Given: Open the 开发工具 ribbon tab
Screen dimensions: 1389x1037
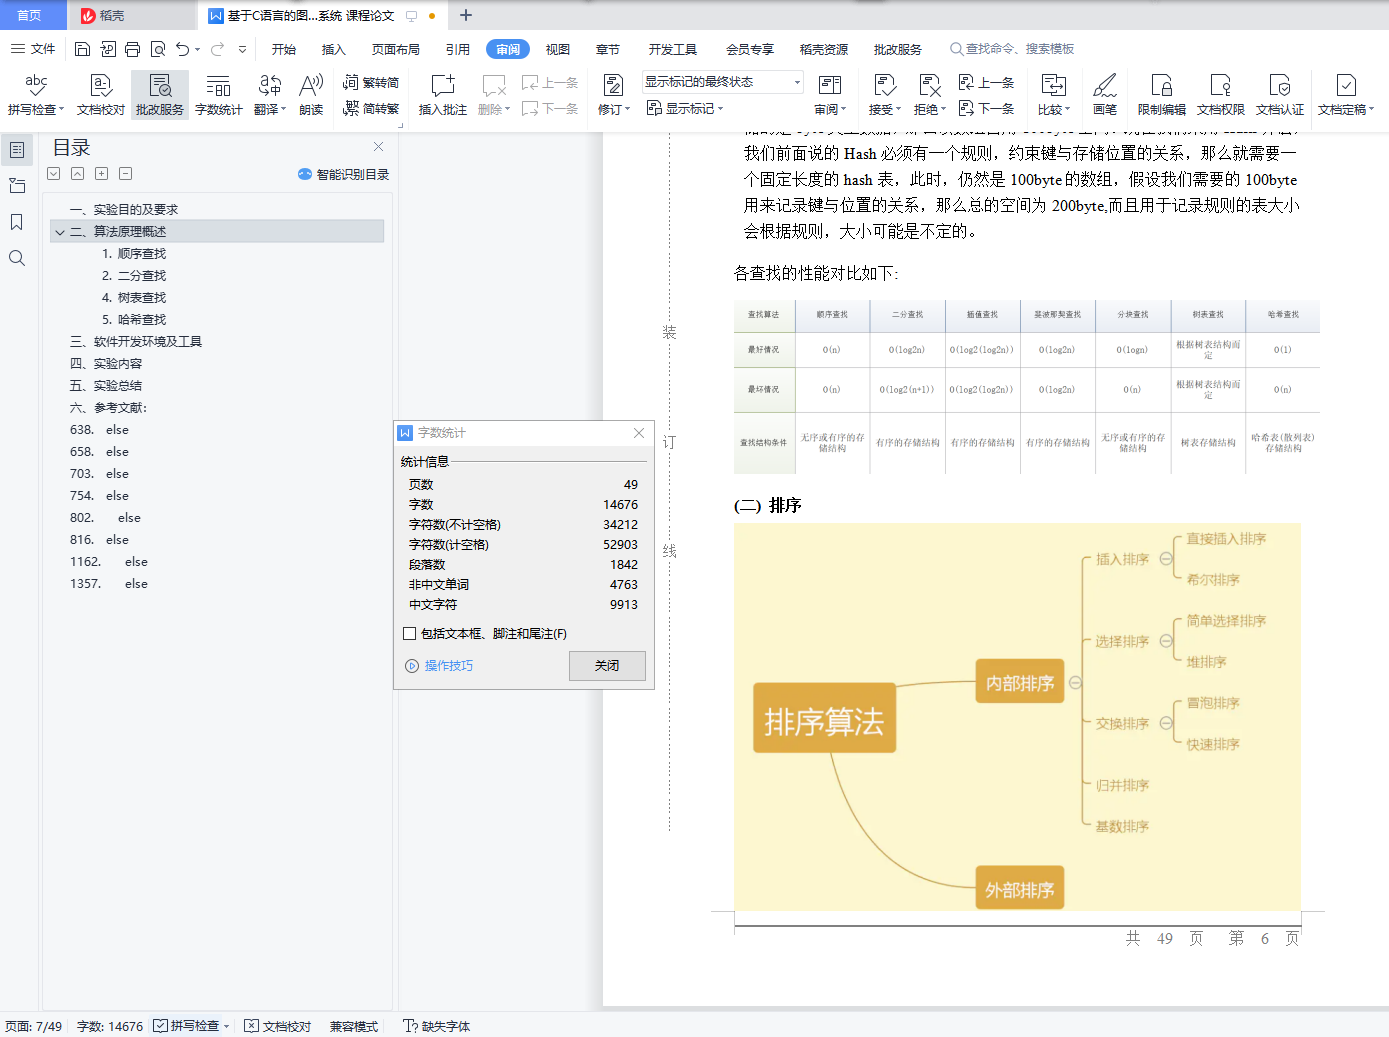Looking at the screenshot, I should (673, 49).
